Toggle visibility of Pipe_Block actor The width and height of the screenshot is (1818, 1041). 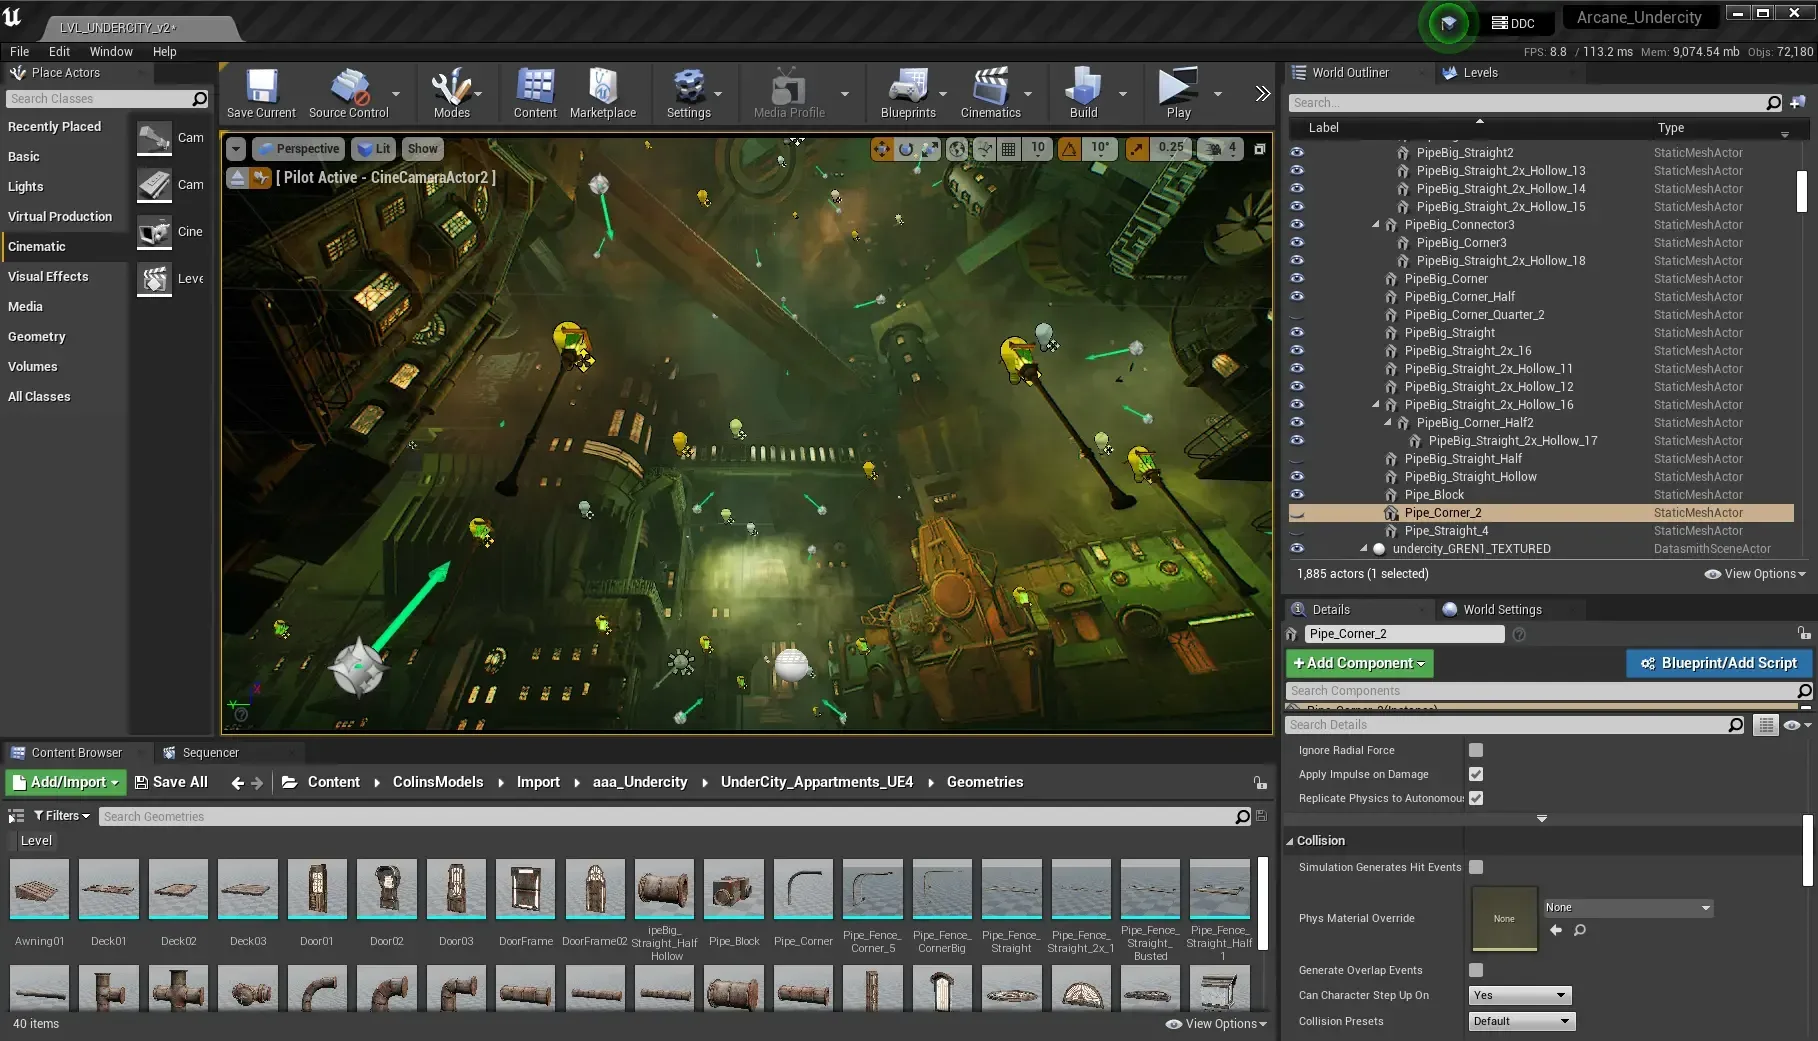click(x=1297, y=495)
